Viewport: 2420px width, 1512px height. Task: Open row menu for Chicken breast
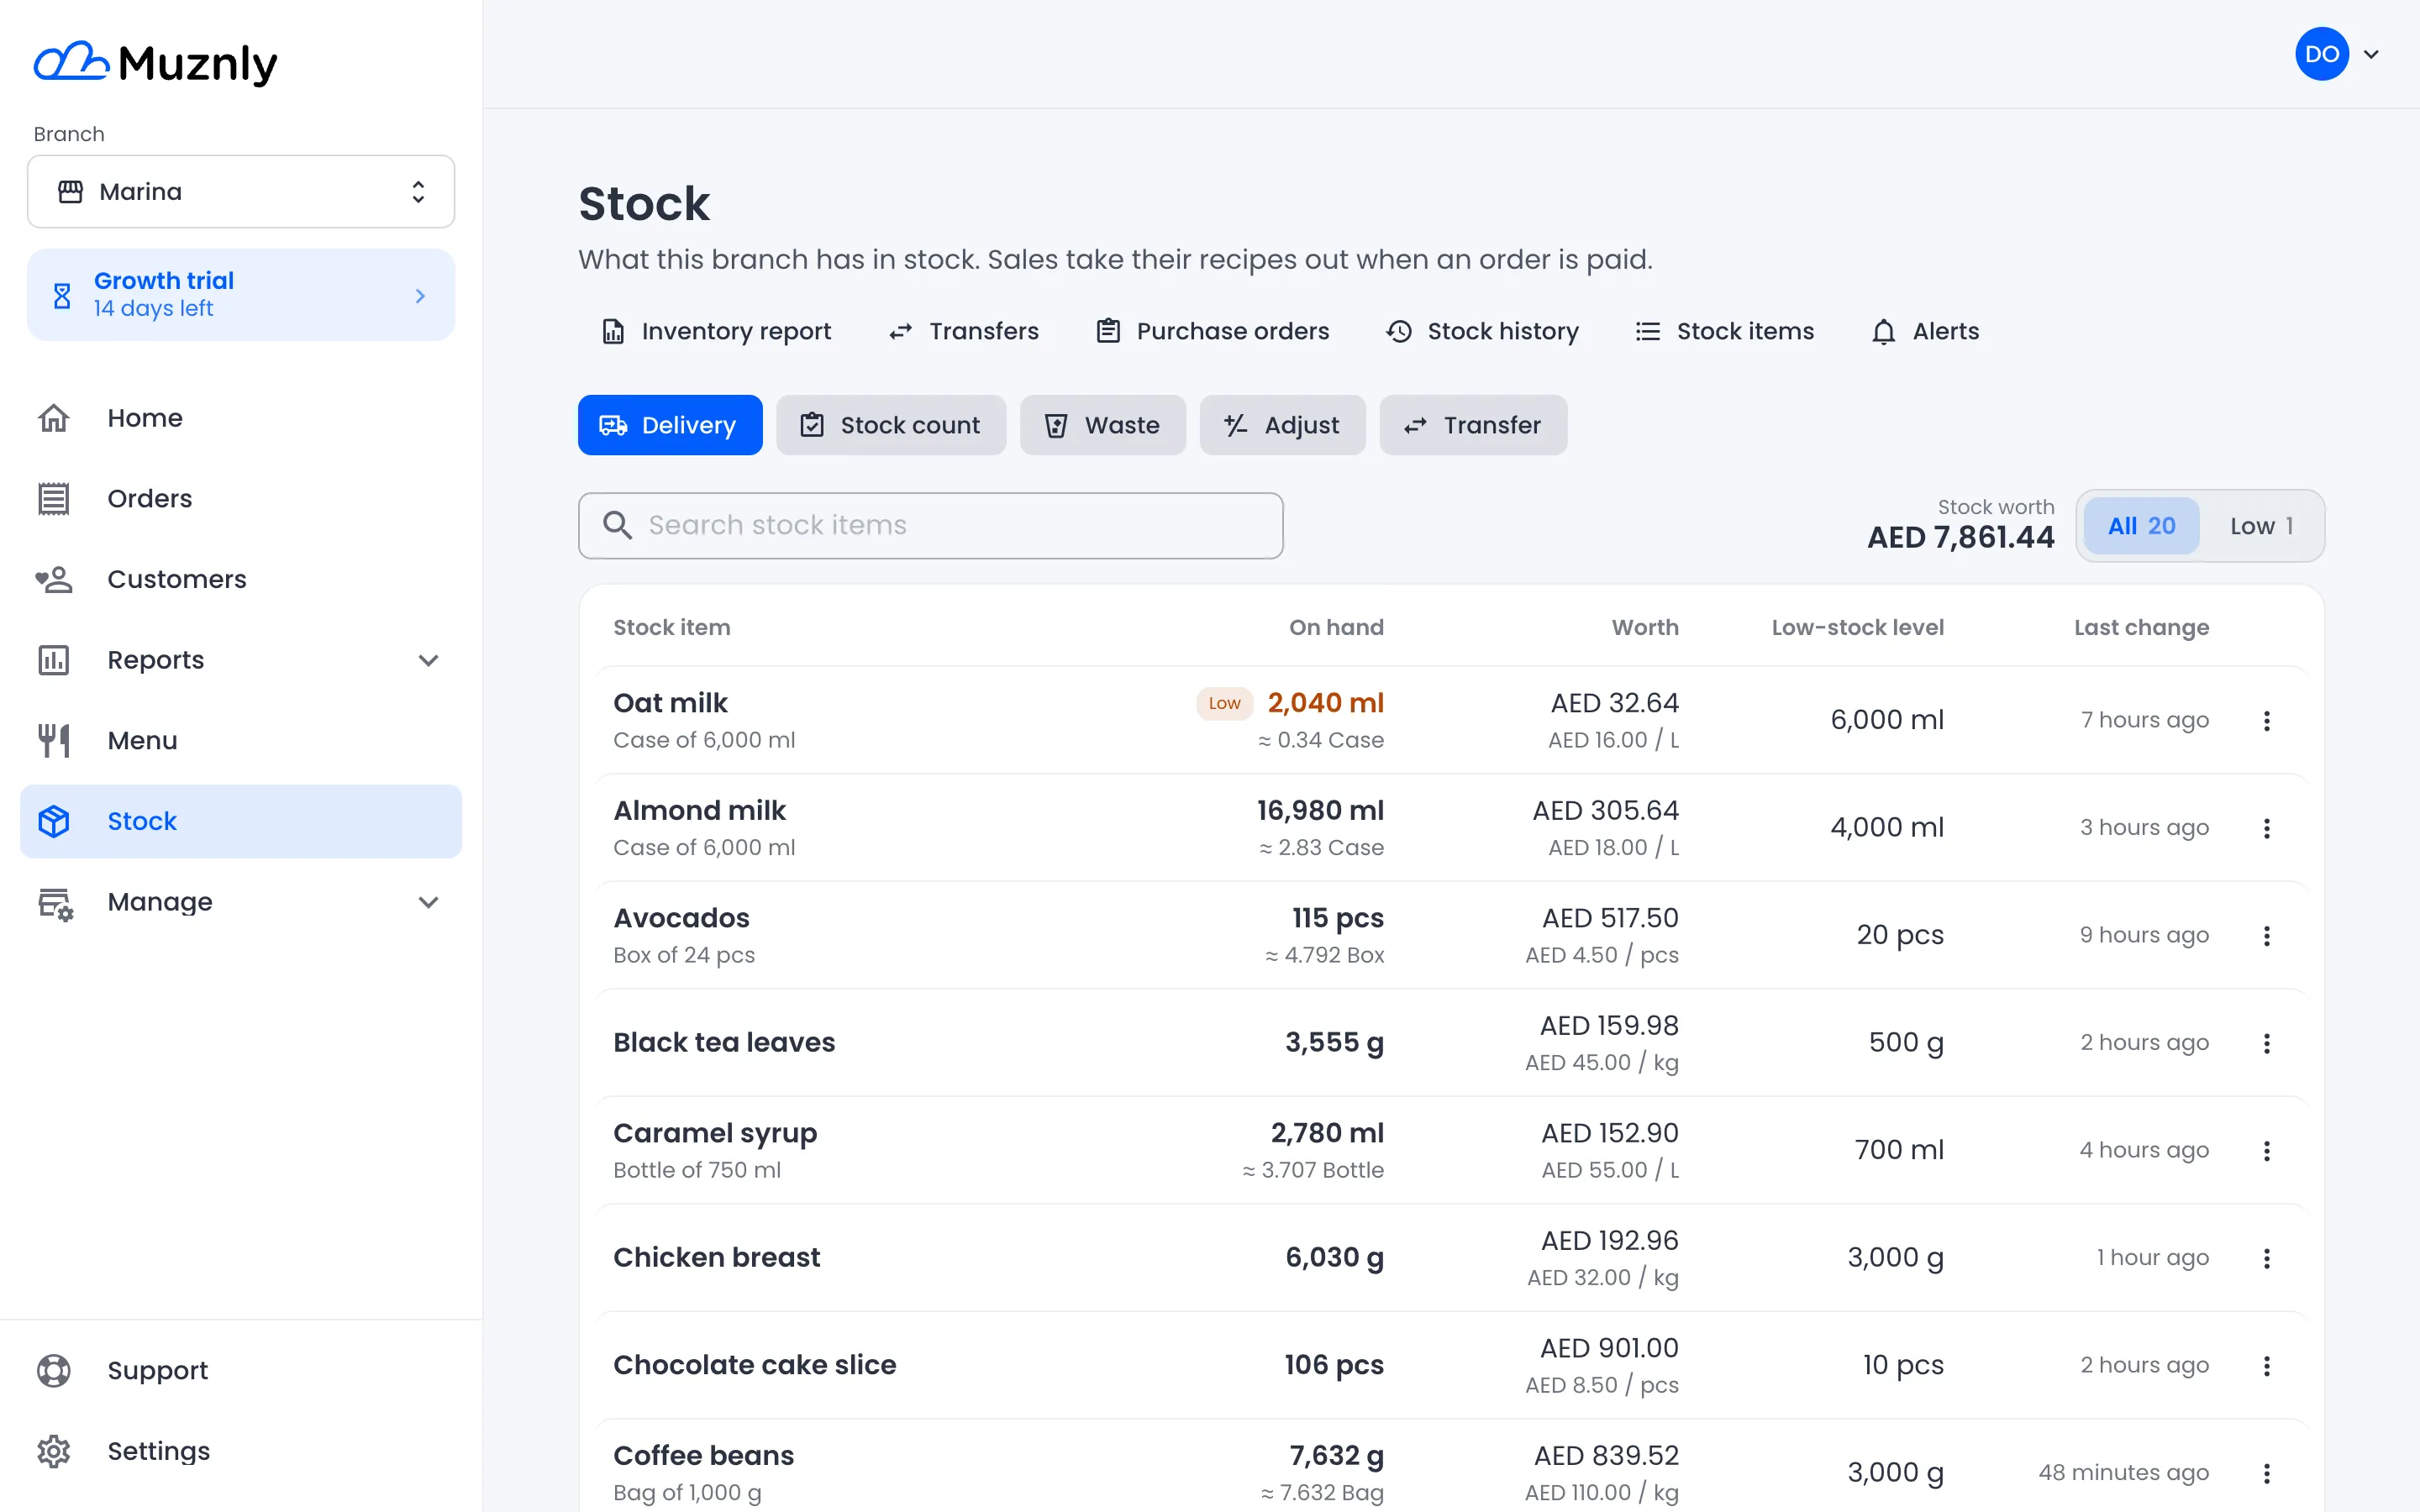click(x=2267, y=1258)
